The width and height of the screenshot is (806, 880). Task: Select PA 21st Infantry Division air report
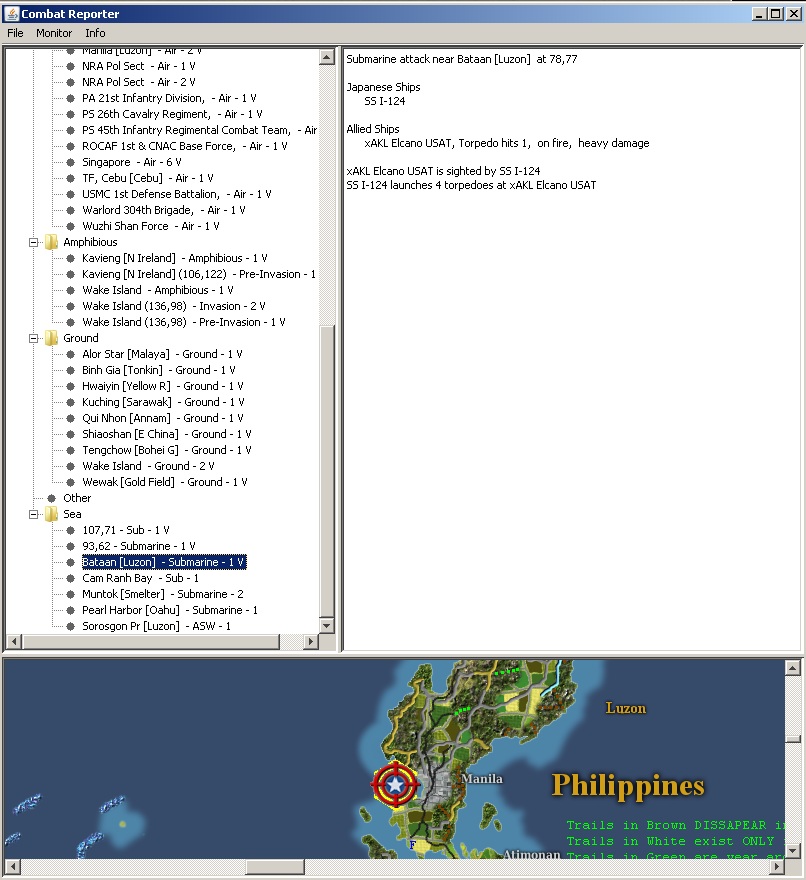tap(169, 98)
